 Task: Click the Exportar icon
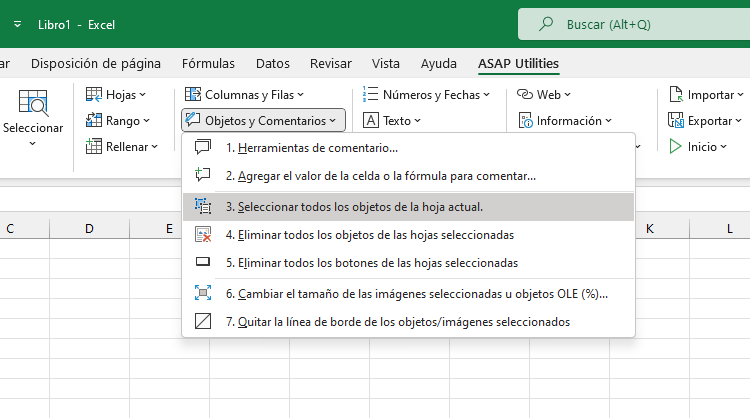click(x=676, y=121)
